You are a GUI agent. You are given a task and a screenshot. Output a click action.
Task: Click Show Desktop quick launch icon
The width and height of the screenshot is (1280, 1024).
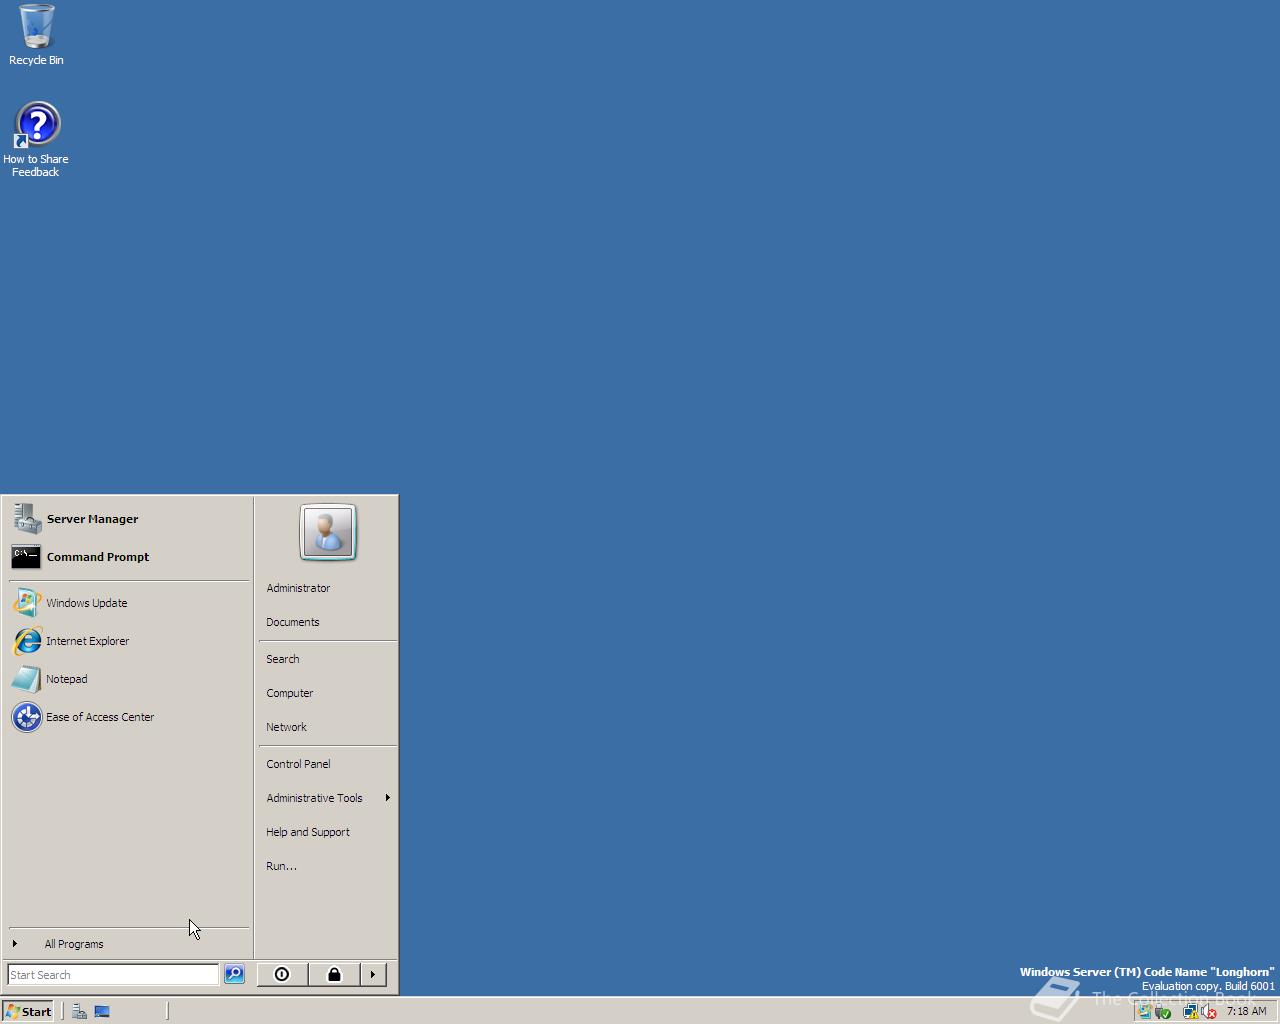102,1012
